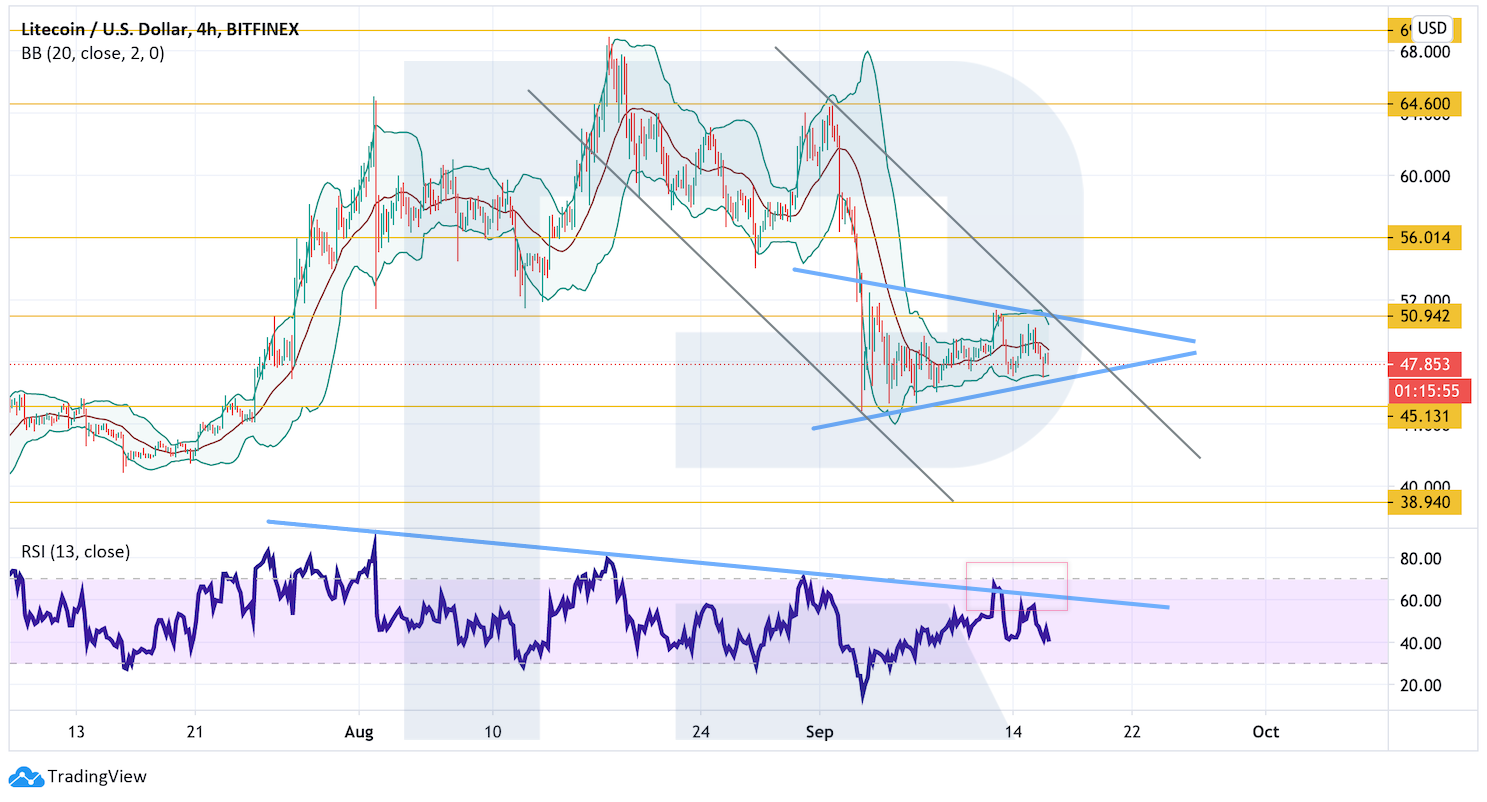Select the RSI (13, close) indicator label

pos(76,551)
